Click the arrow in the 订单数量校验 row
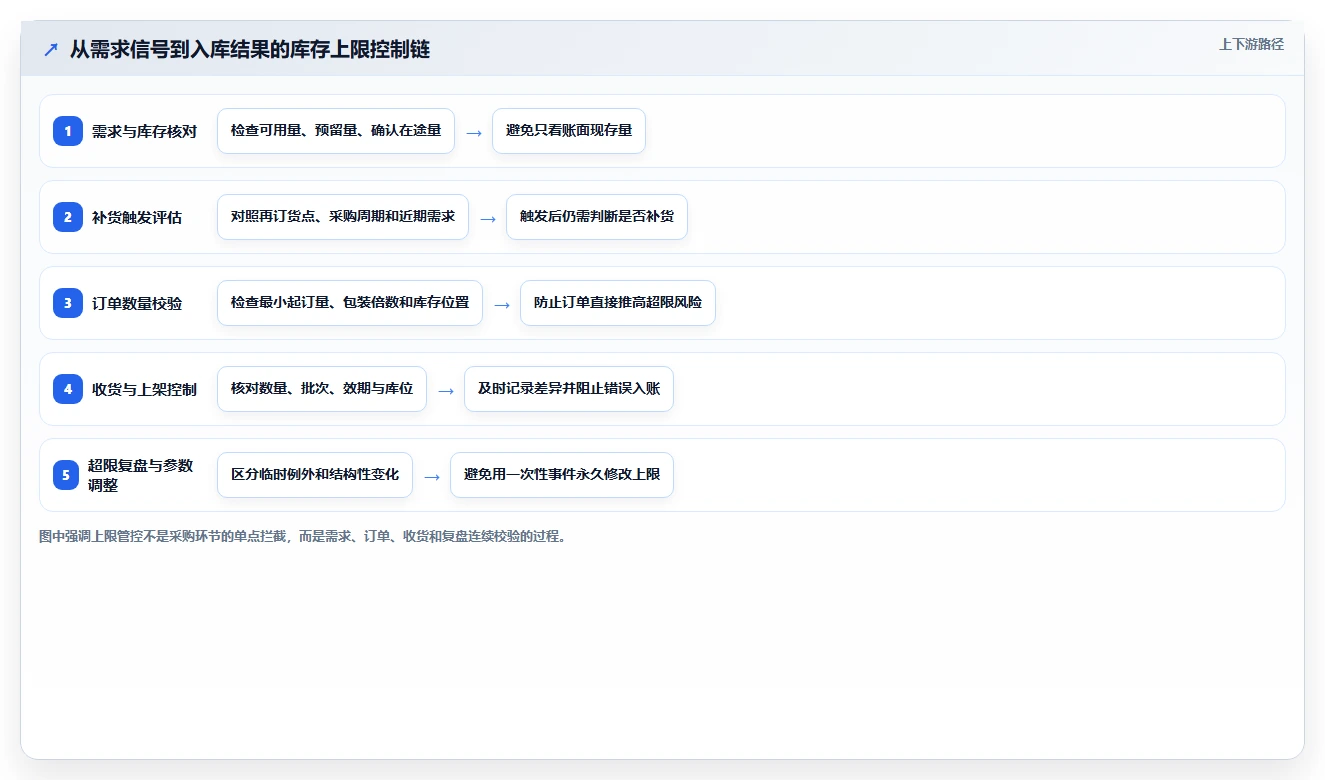The image size is (1325, 780). [502, 304]
